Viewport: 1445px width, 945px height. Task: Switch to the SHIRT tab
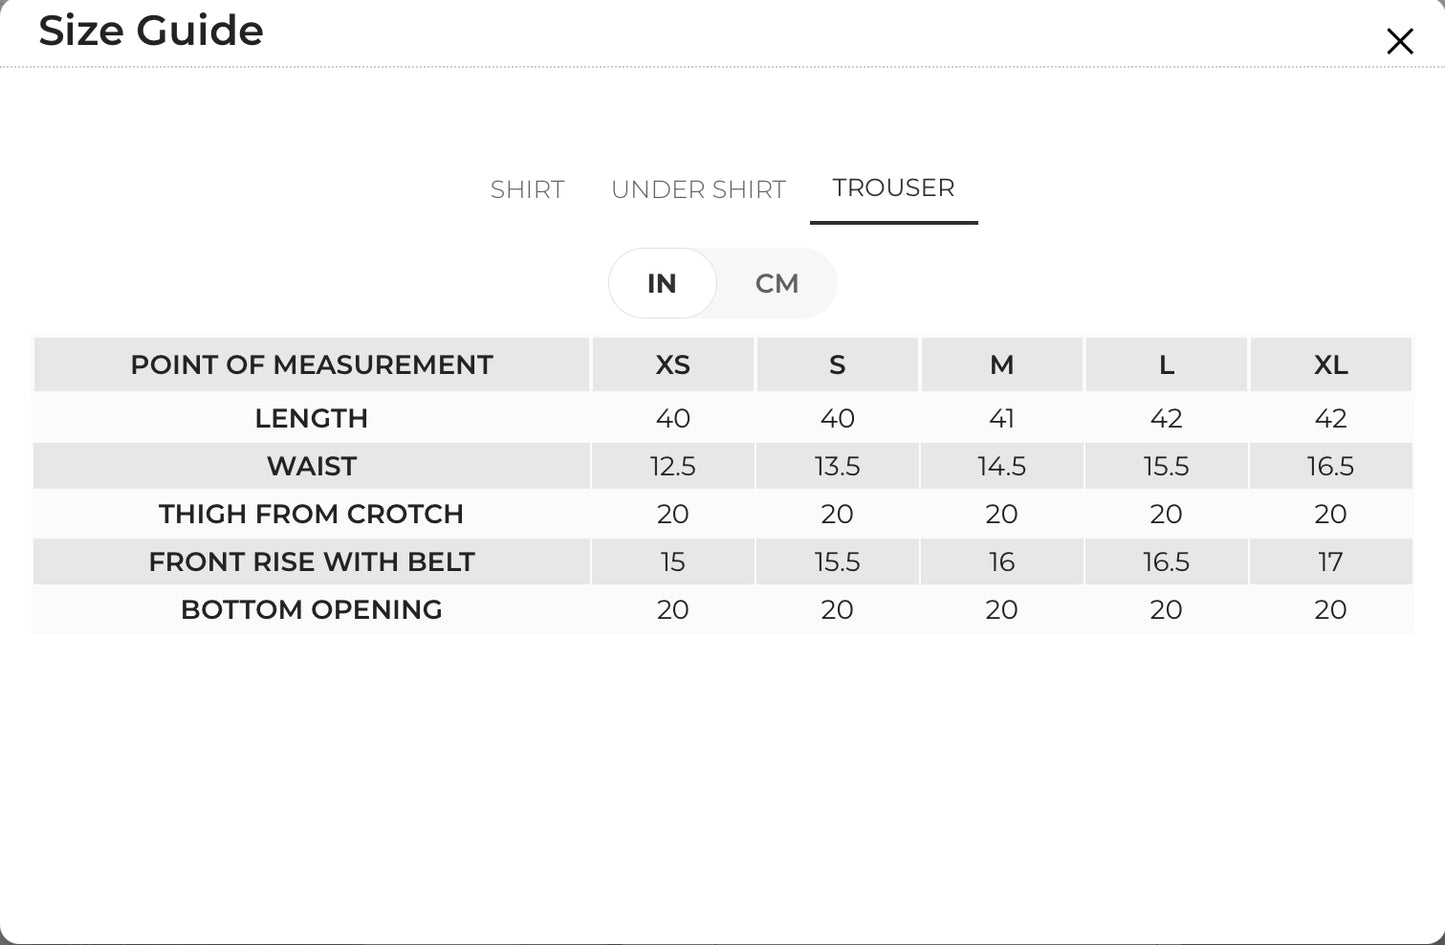click(x=527, y=189)
